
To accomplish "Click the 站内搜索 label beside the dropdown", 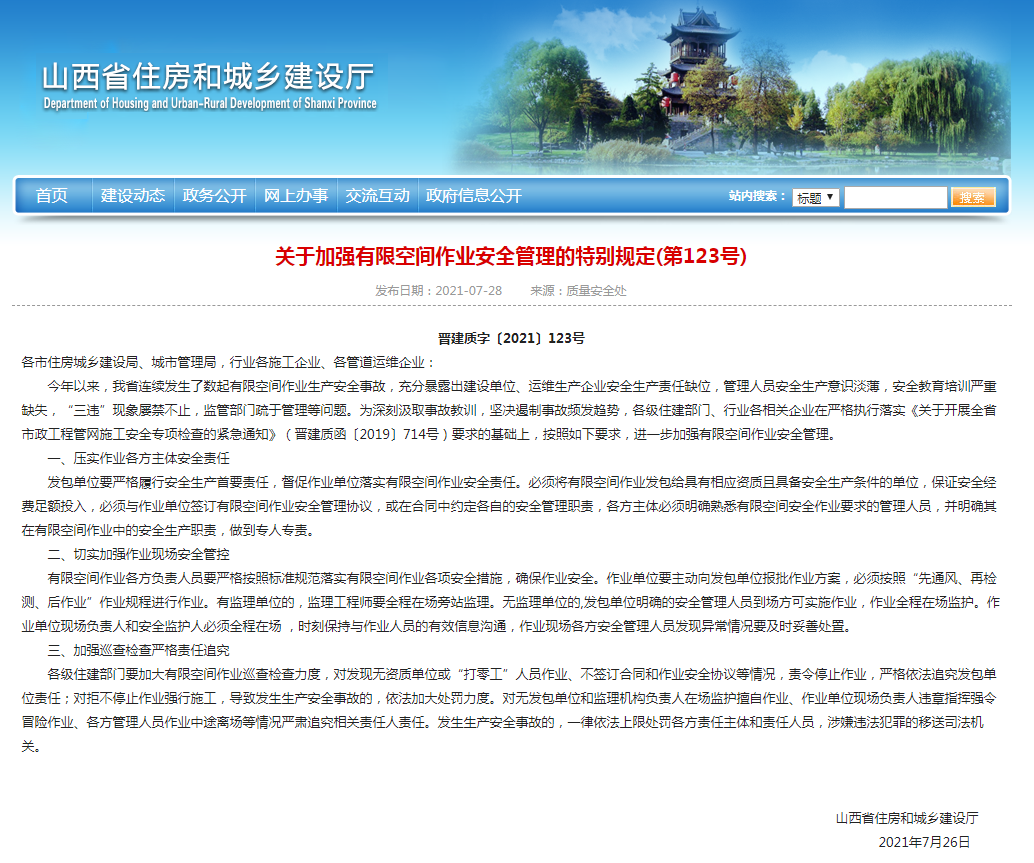I will pyautogui.click(x=758, y=197).
